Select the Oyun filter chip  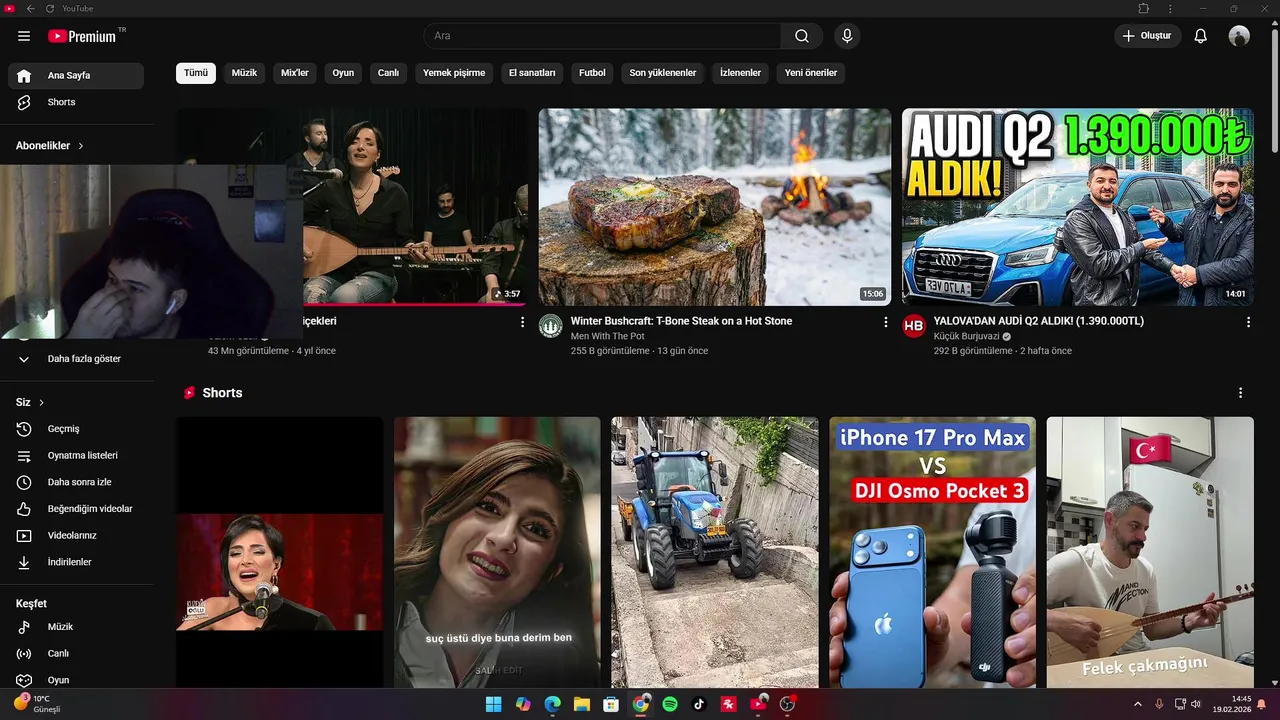point(343,73)
